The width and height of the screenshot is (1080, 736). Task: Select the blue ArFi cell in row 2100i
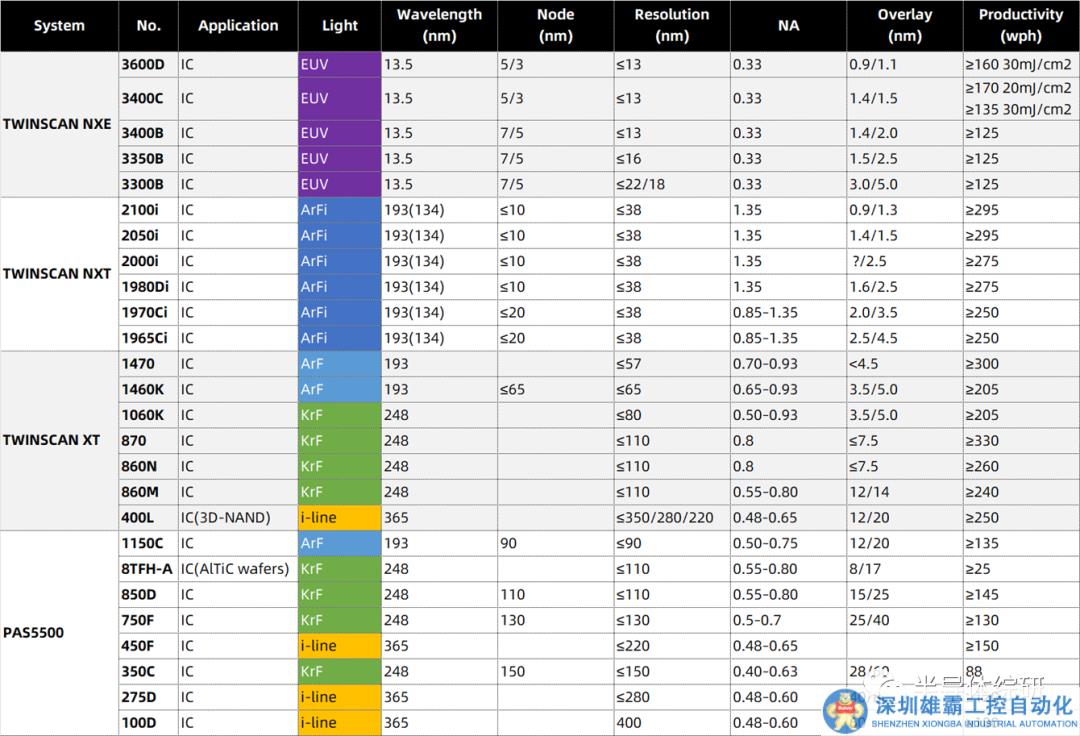click(x=340, y=210)
